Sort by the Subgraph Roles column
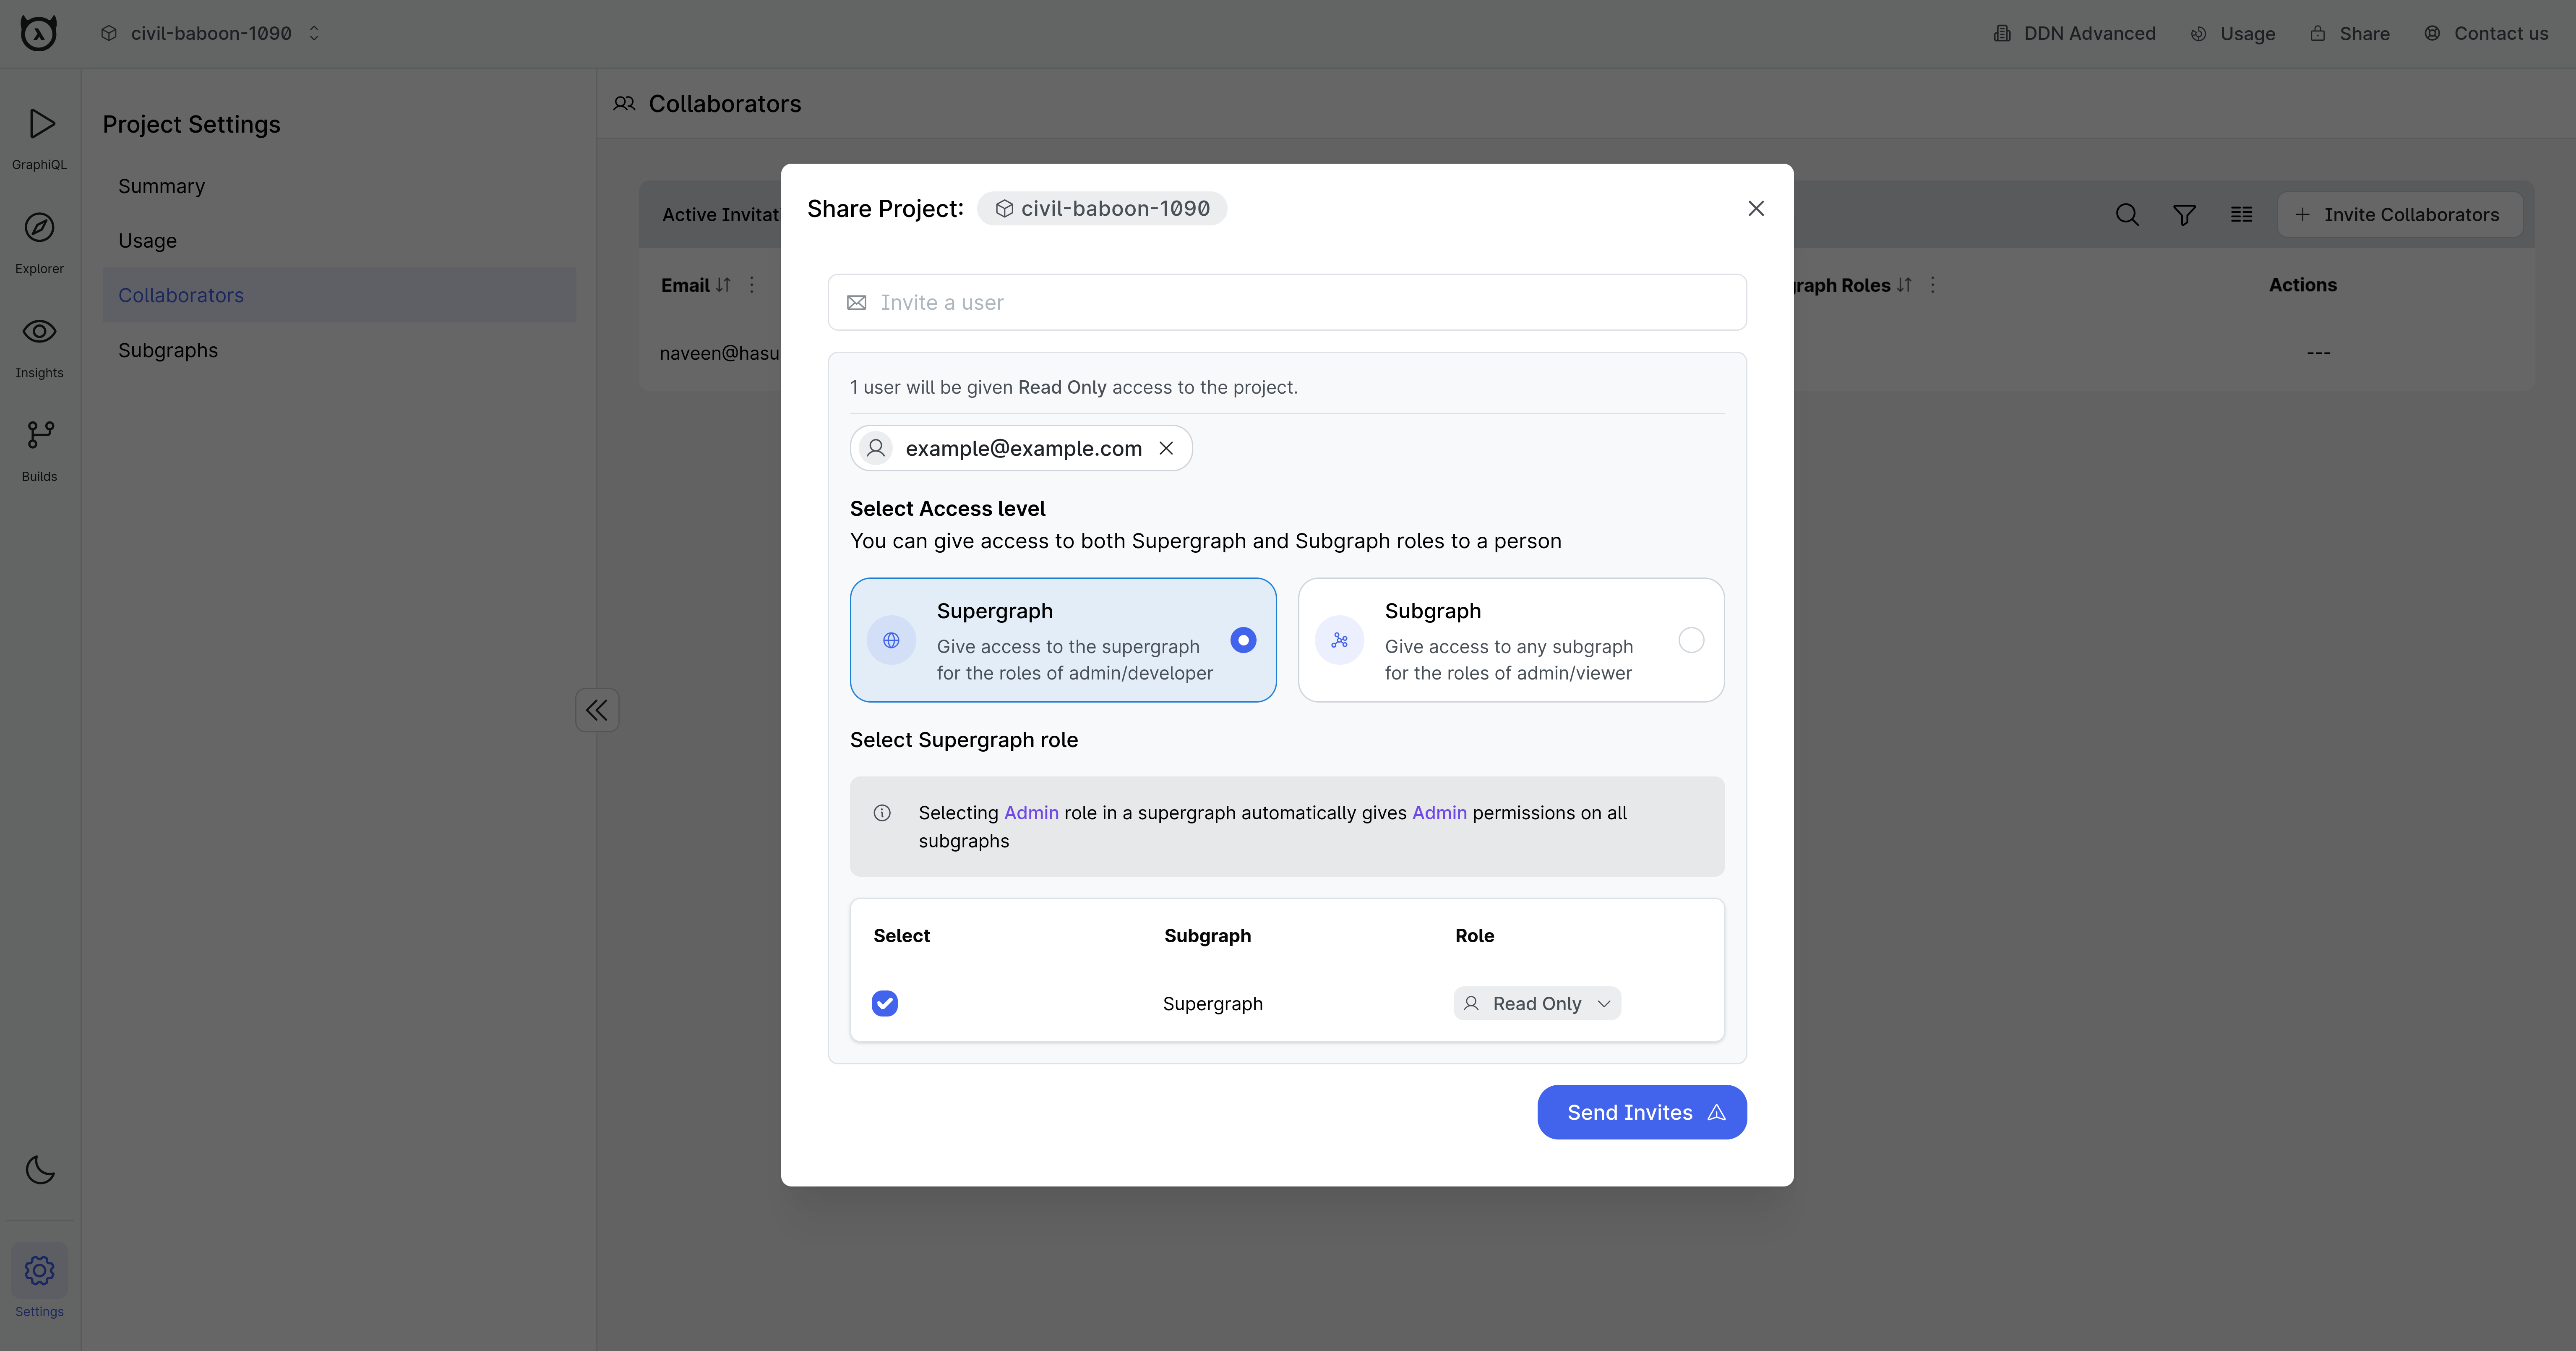Screen dimensions: 2576x1351 click(1904, 285)
